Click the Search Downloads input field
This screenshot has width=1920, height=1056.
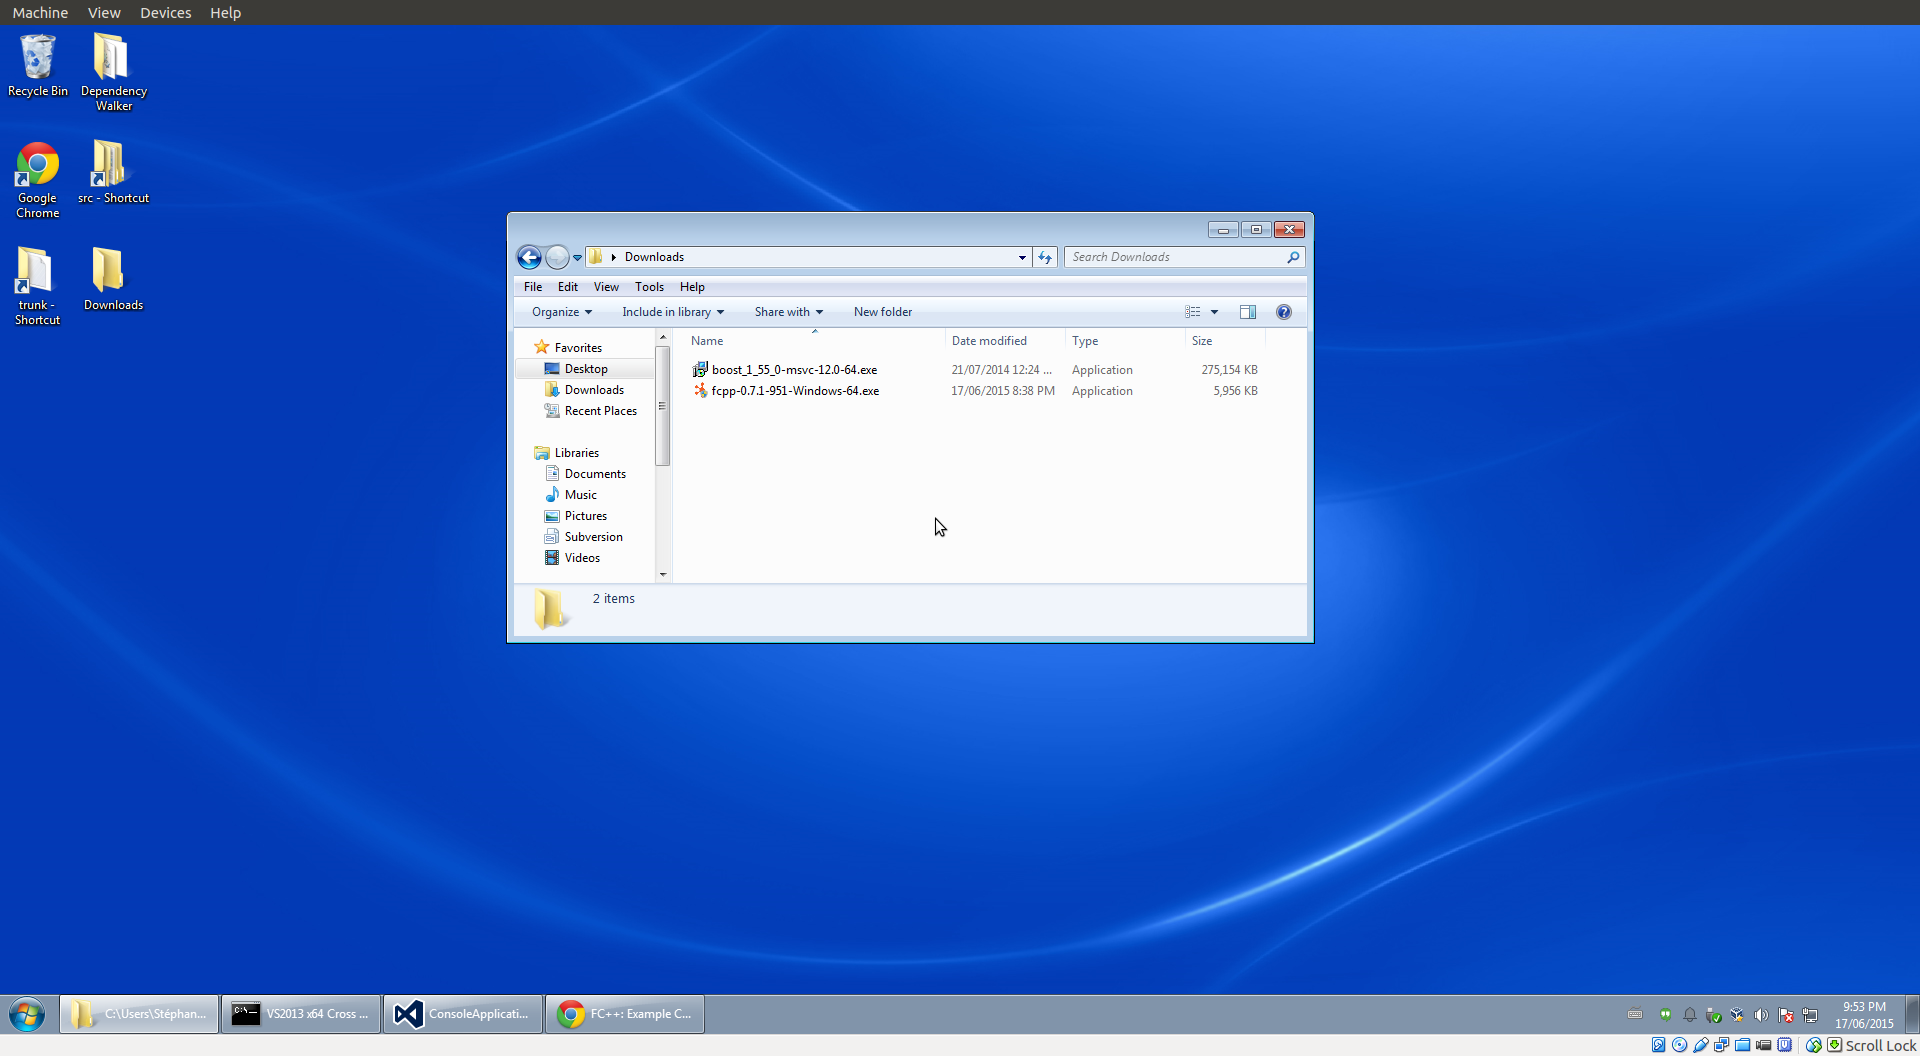pos(1175,257)
